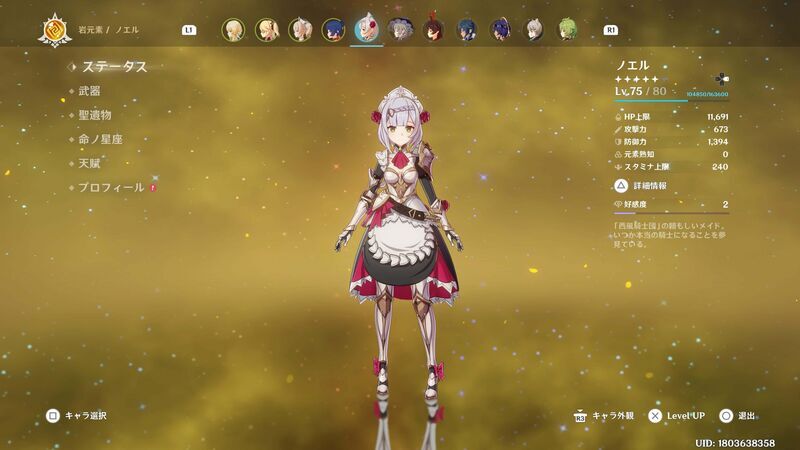The image size is (800, 450).
Task: Click the R1 next character button
Action: pos(610,30)
